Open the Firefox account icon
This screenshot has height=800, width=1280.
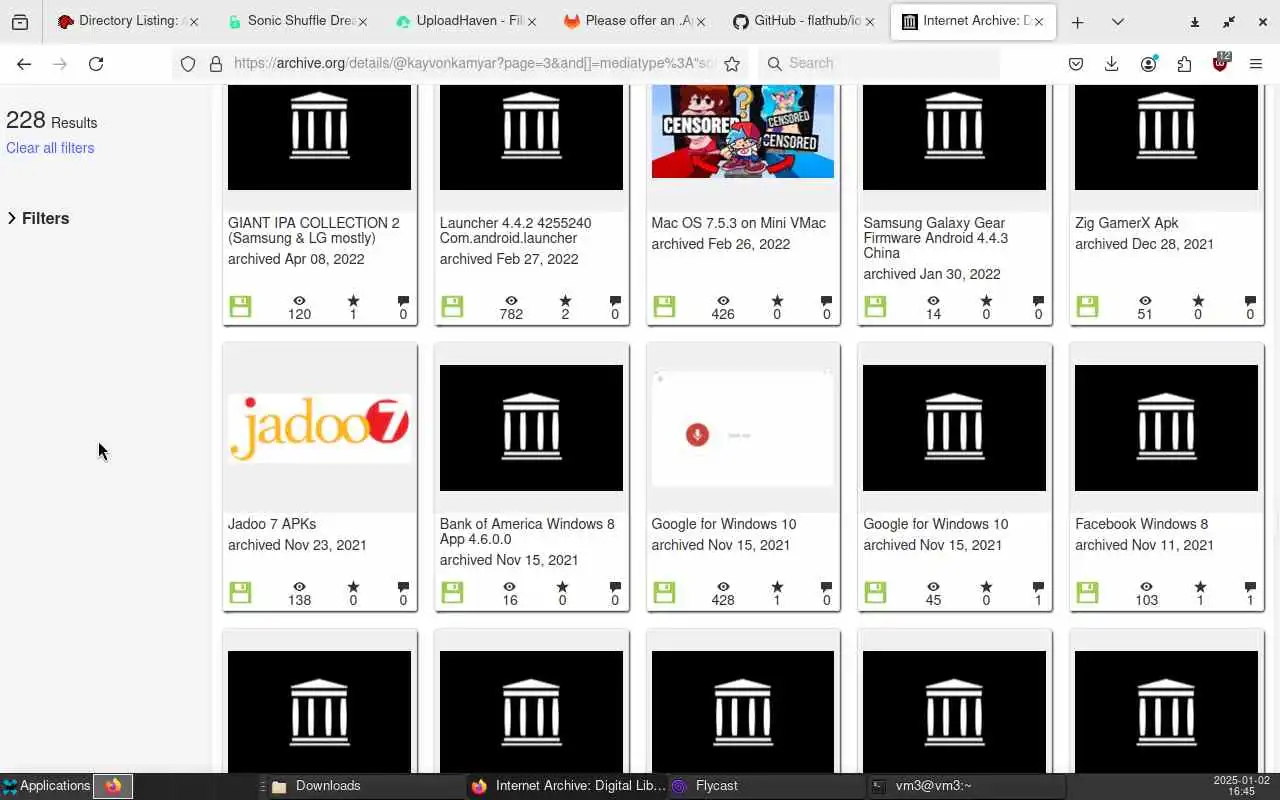pyautogui.click(x=1148, y=63)
